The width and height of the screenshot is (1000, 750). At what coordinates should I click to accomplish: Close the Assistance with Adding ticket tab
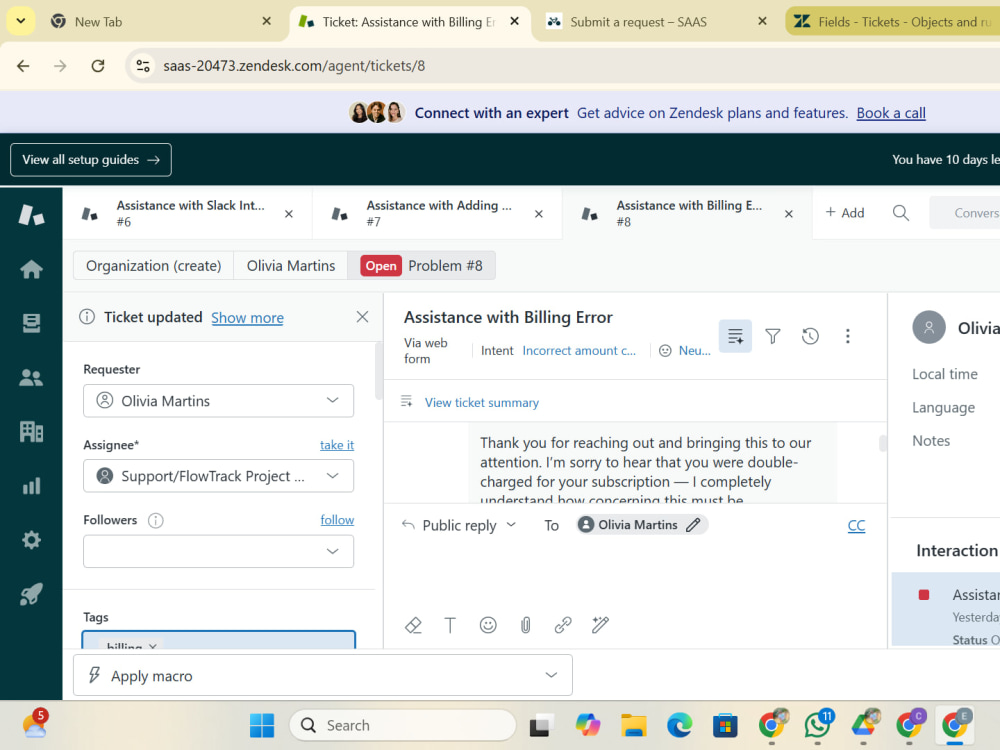[539, 214]
